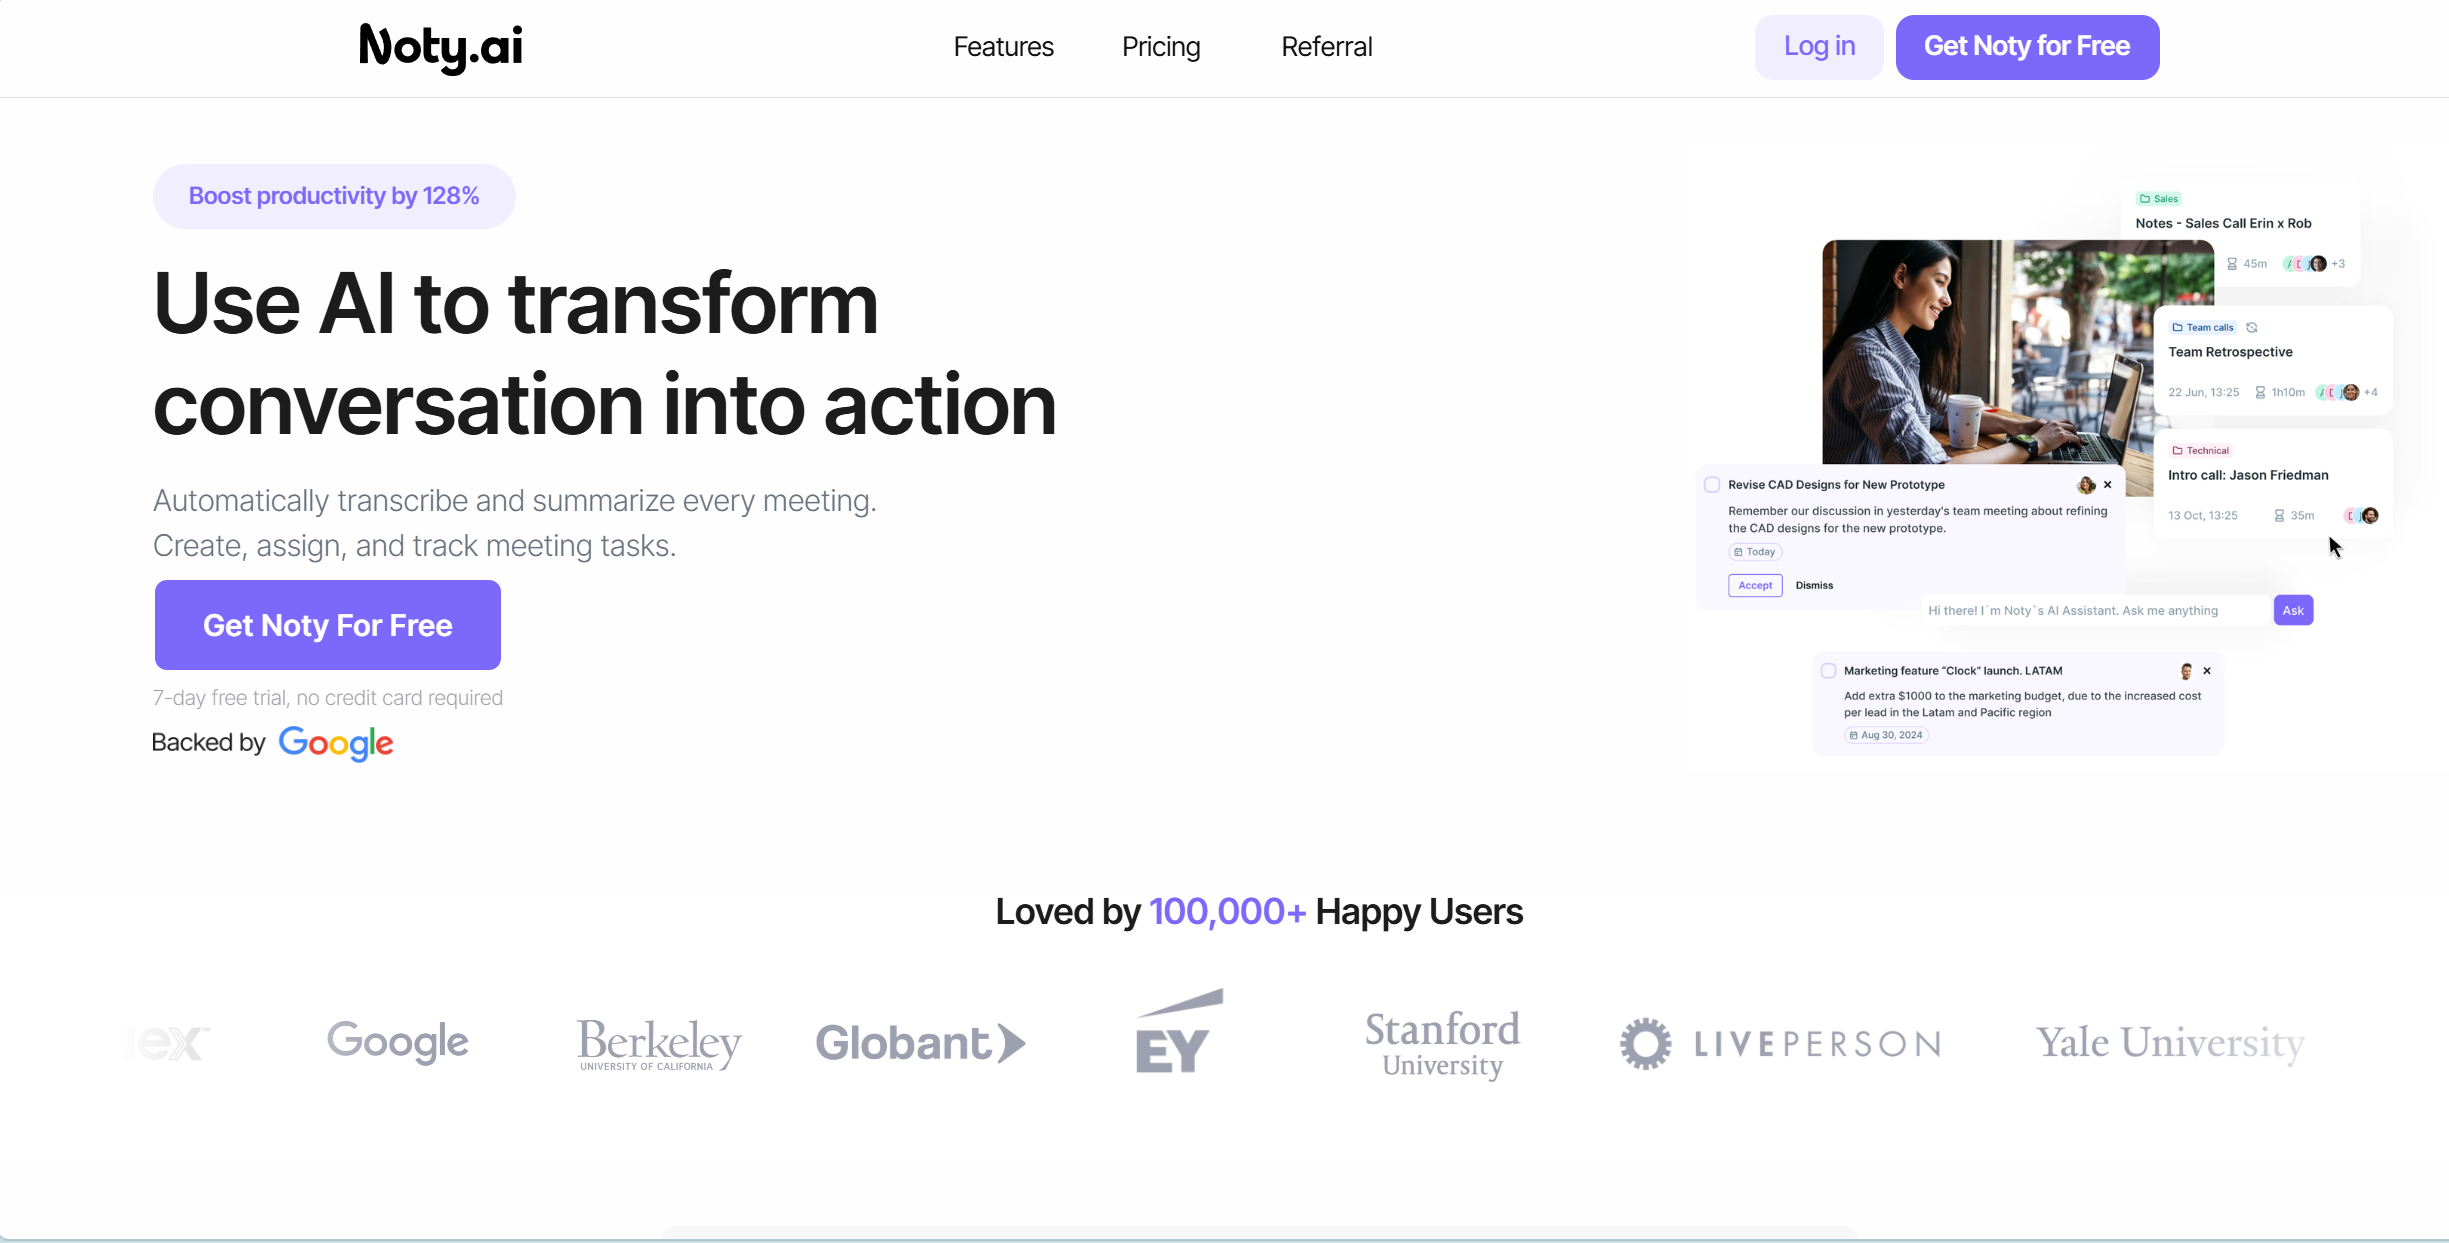2449x1243 pixels.
Task: Click Dismiss on the CAD task
Action: coord(1814,586)
